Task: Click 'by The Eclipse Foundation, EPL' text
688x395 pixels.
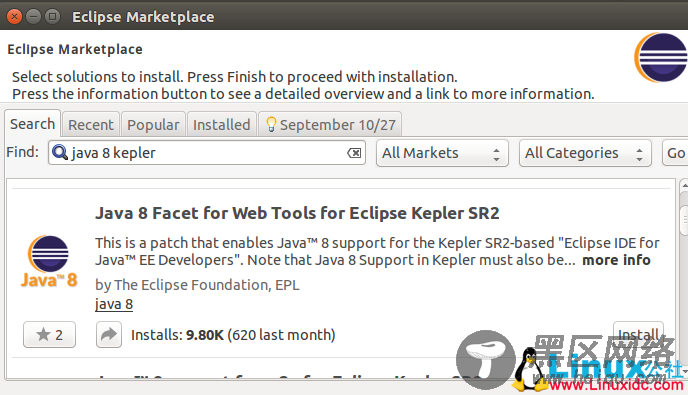Action: click(197, 285)
